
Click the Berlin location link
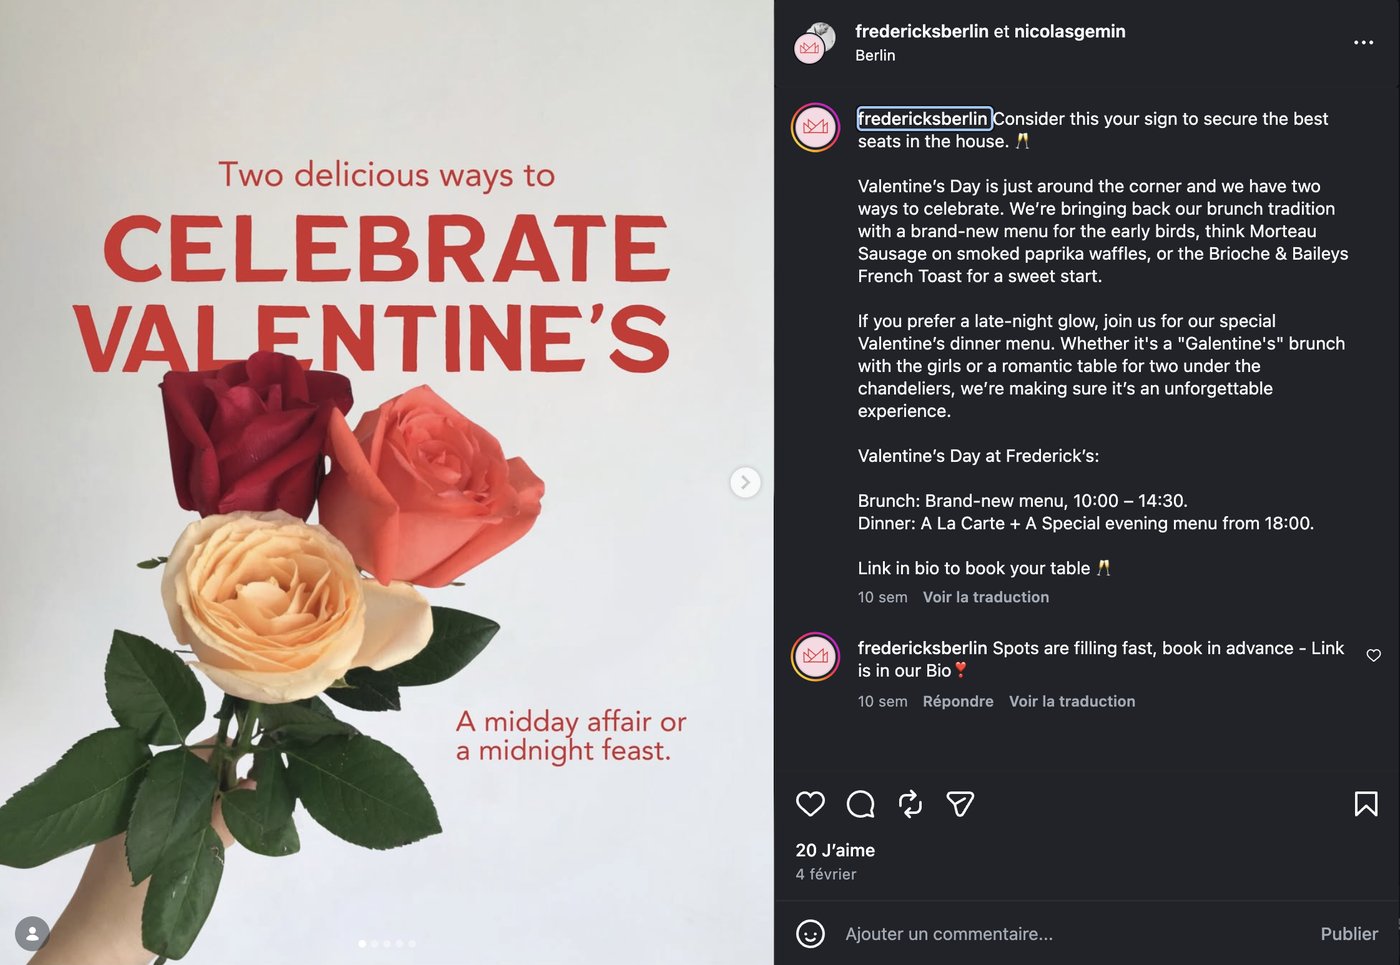tap(875, 56)
